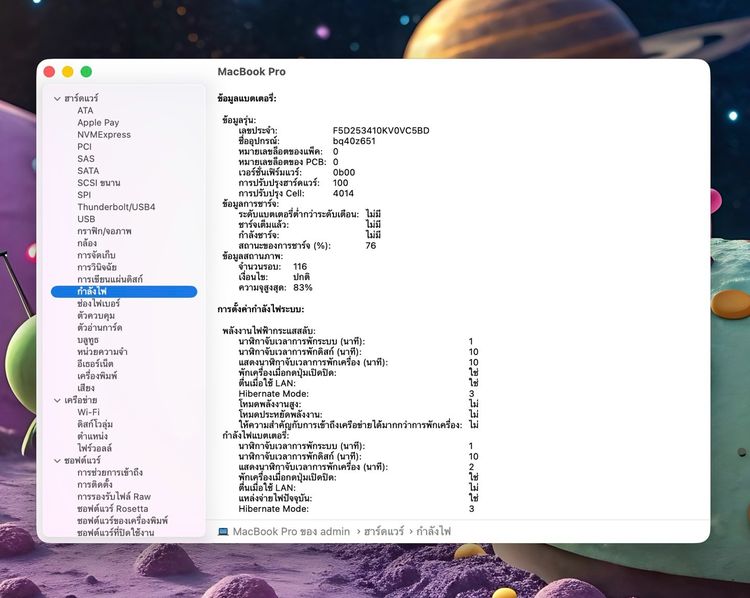Click the MacBook Pro window title

click(x=252, y=72)
